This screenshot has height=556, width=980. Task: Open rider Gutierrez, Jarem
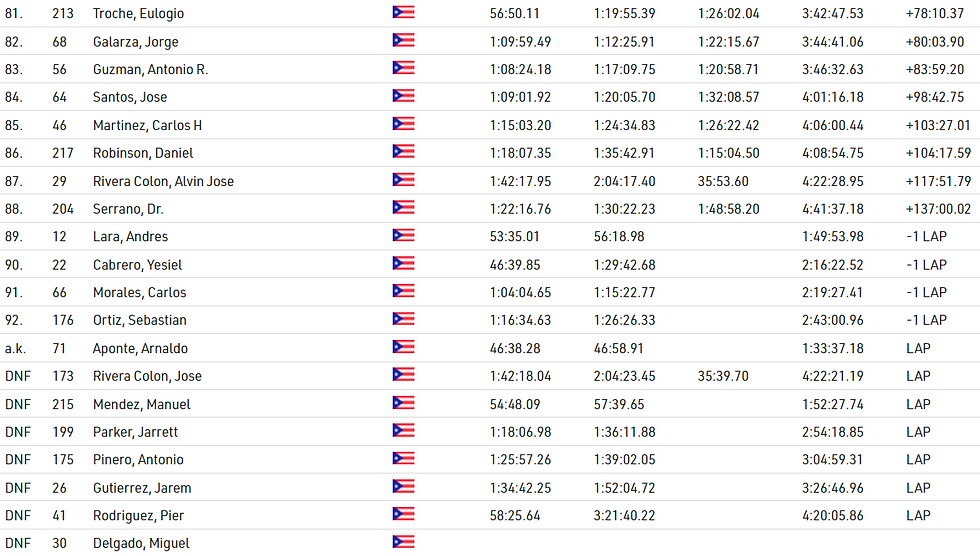click(141, 488)
